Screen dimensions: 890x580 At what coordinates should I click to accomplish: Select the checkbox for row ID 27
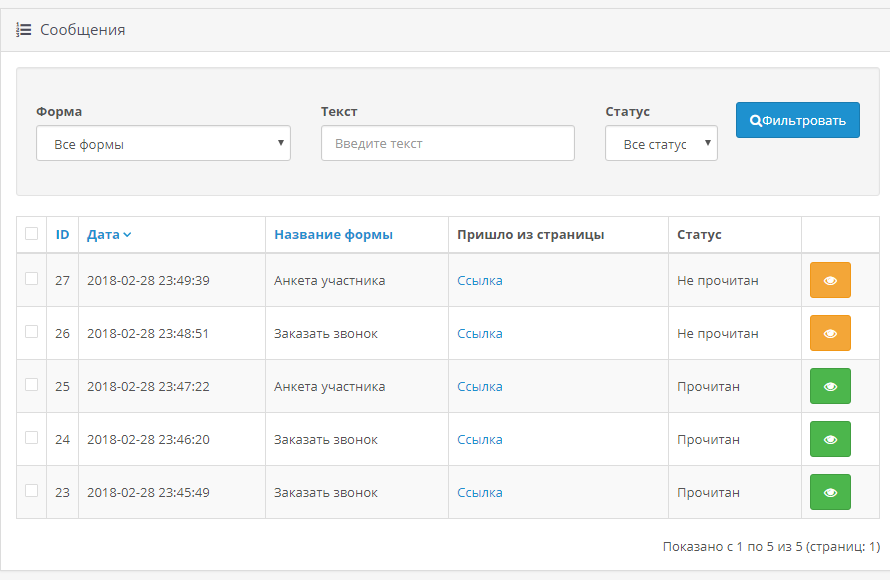coord(31,279)
